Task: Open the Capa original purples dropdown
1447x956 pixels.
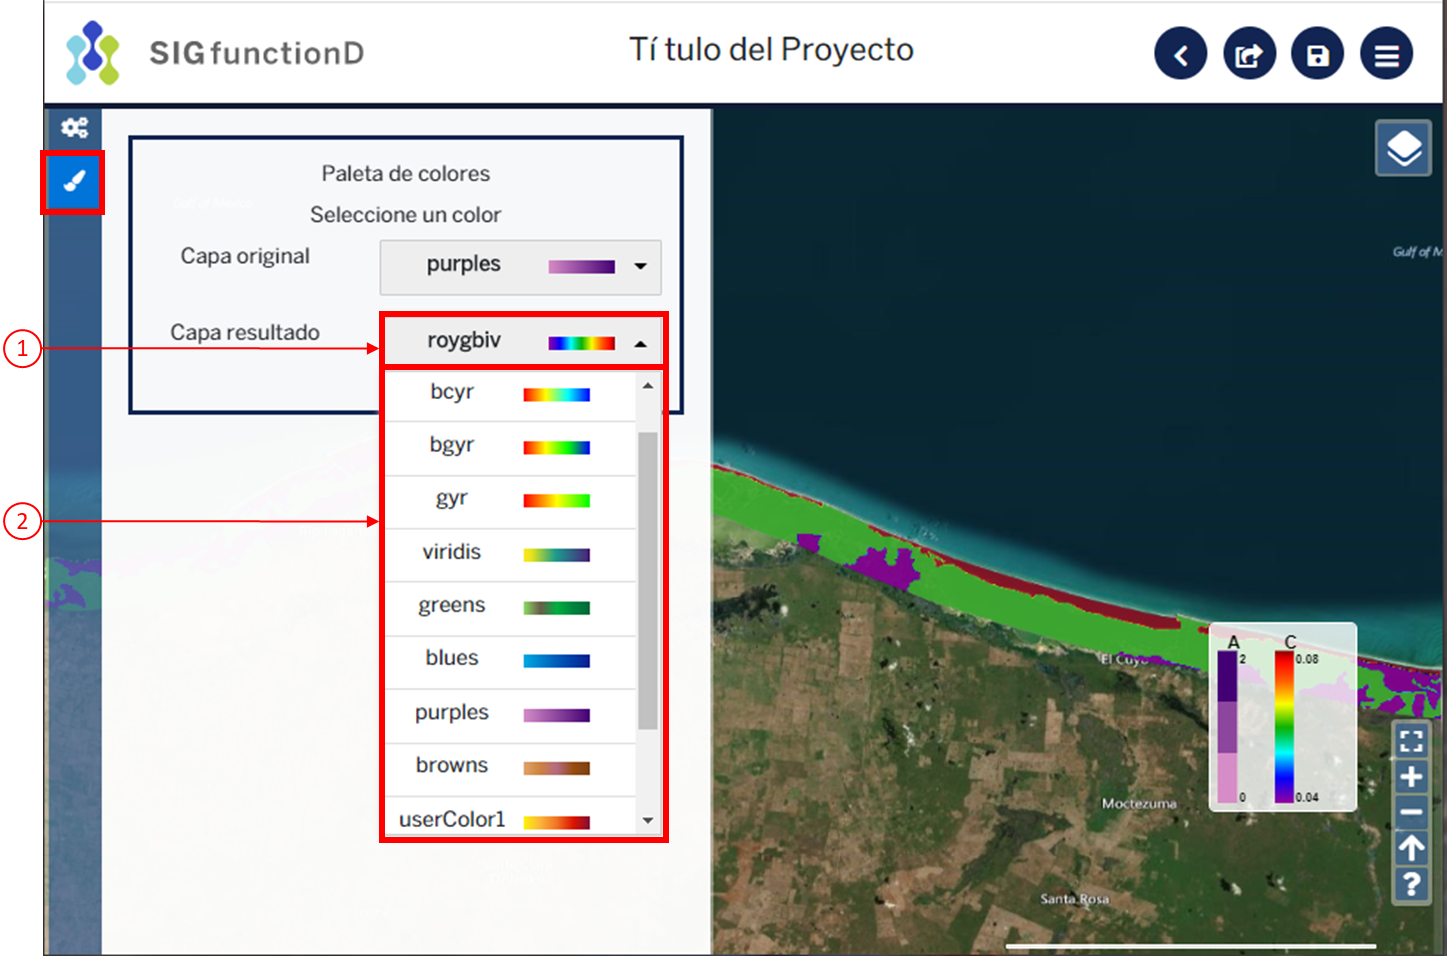Action: click(521, 267)
